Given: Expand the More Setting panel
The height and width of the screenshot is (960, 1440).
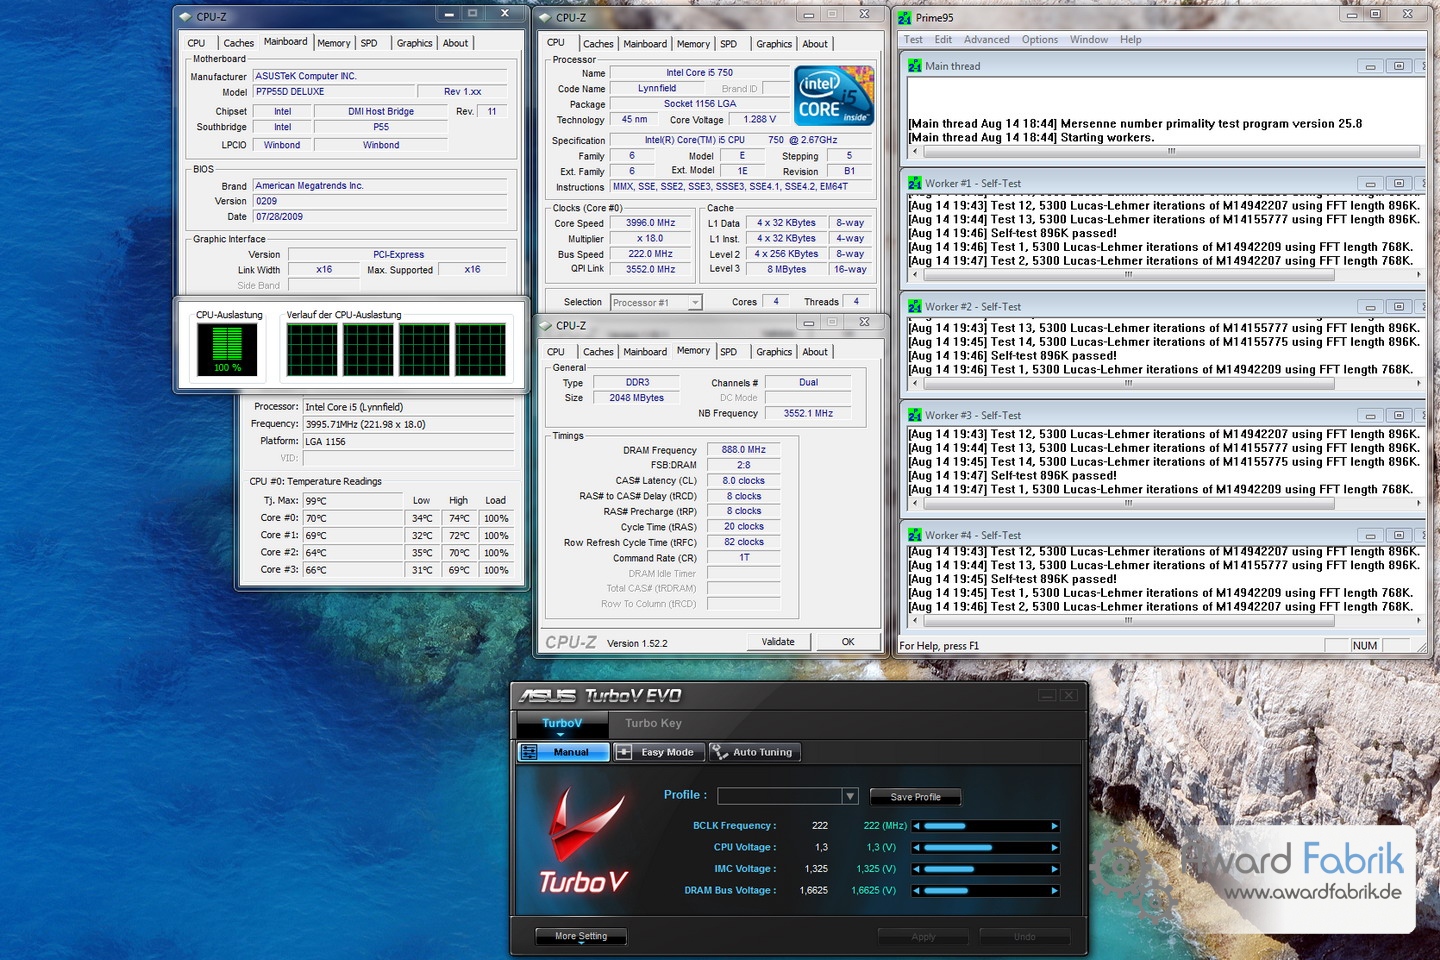Looking at the screenshot, I should 581,936.
